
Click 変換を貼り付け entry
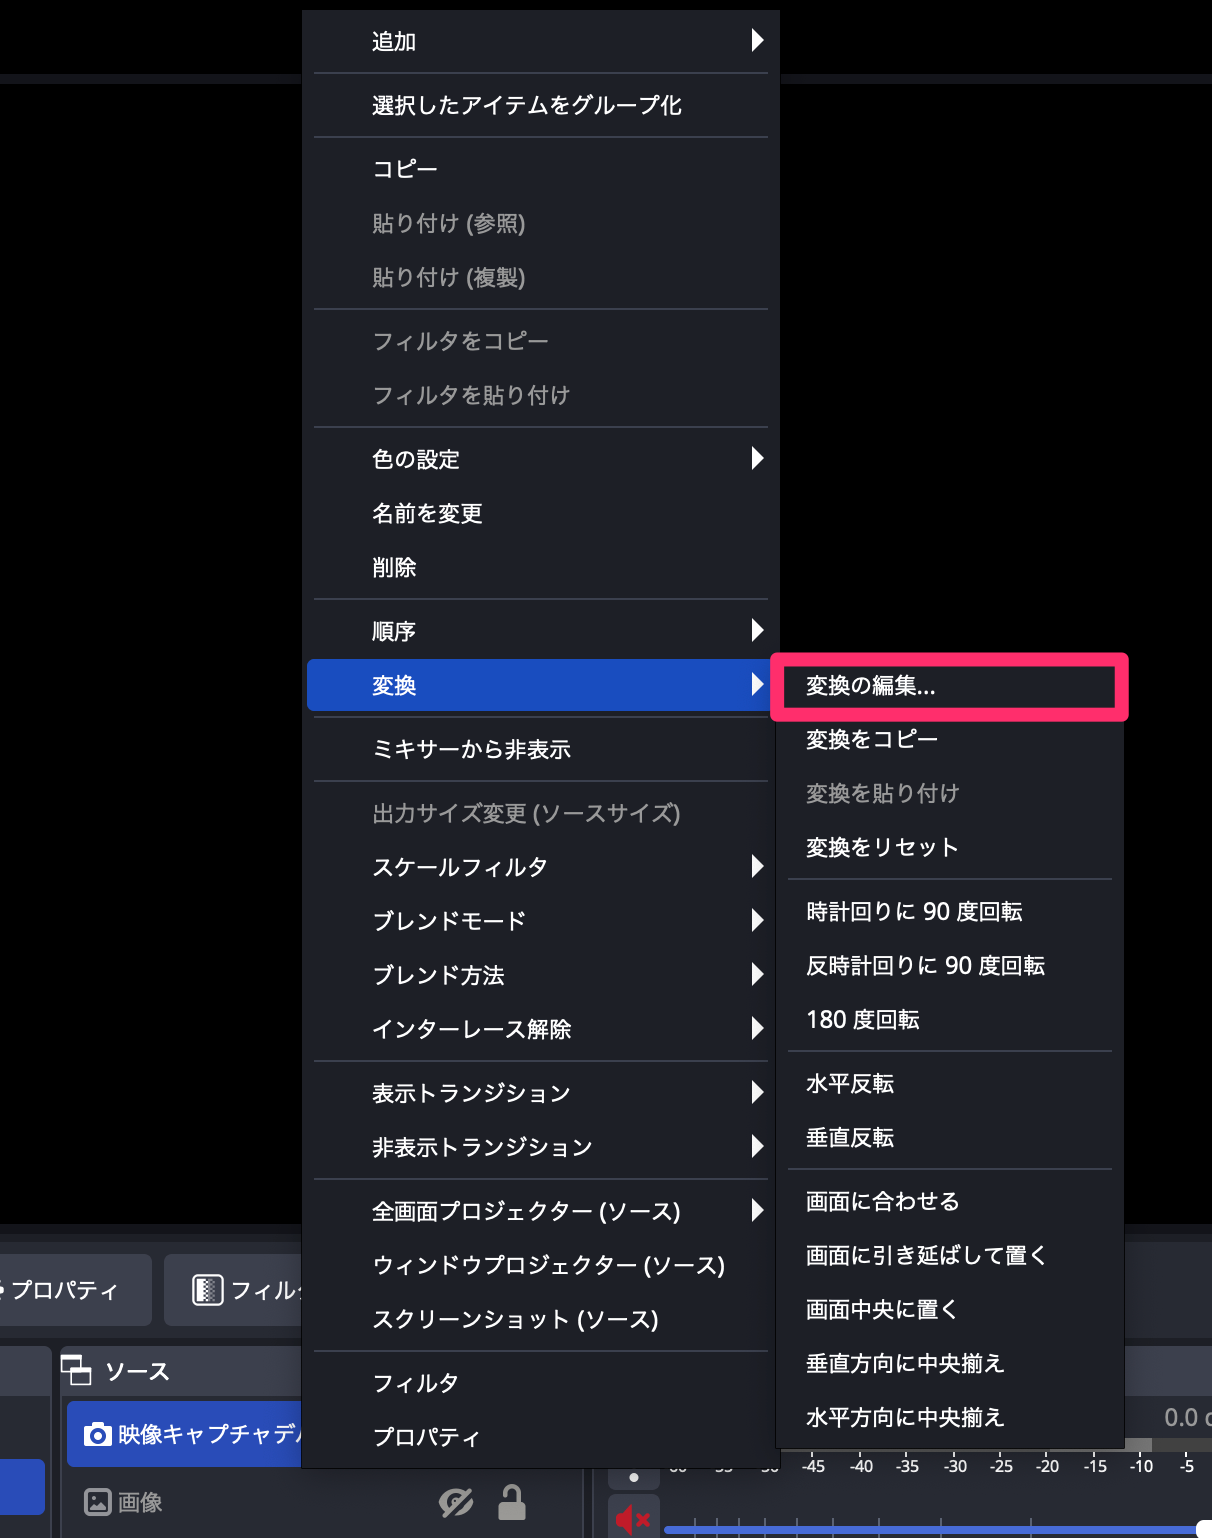click(949, 793)
